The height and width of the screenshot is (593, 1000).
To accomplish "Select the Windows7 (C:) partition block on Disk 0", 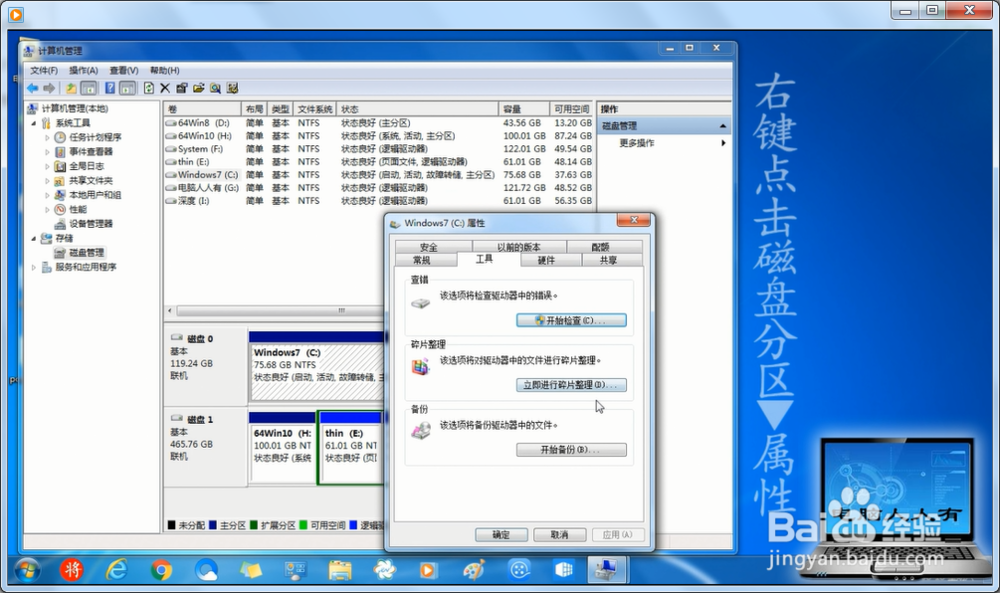I will [317, 365].
